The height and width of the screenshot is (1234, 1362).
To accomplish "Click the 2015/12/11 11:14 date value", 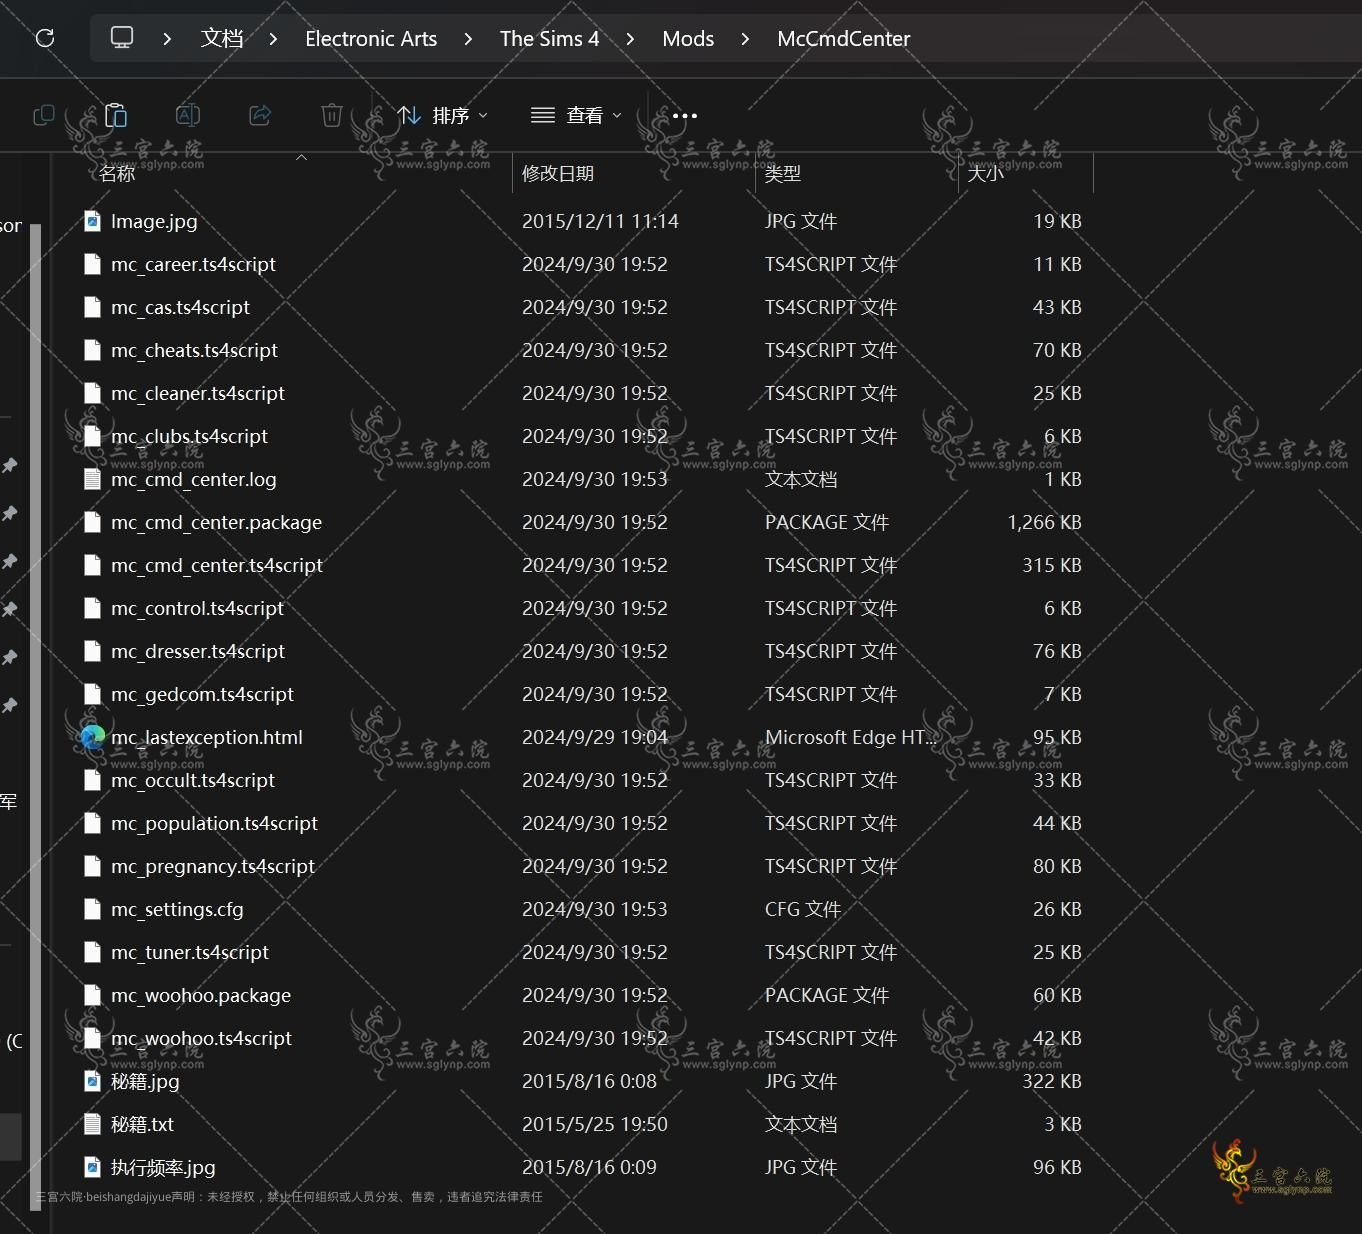I will pos(600,221).
